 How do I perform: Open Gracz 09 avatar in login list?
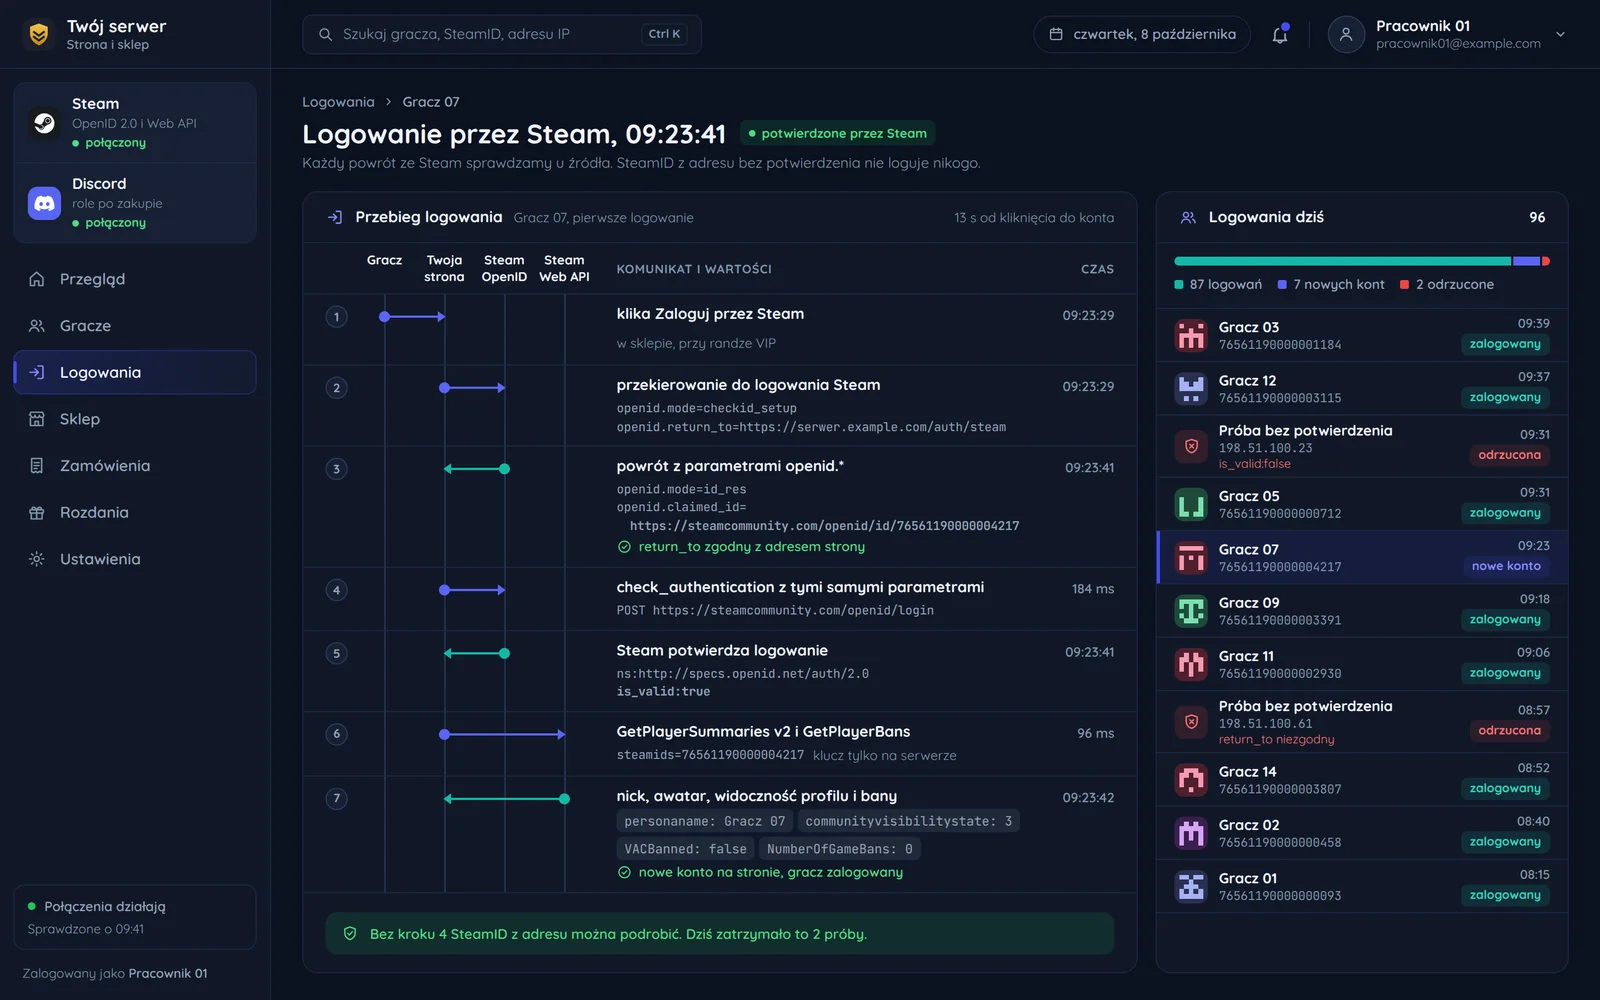1191,611
